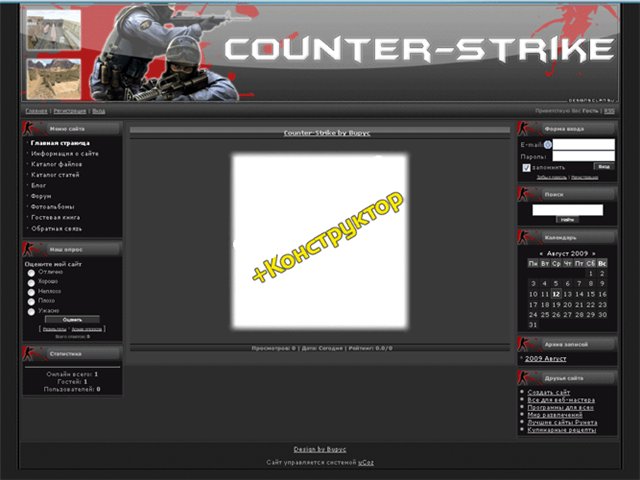640x480 pixels.
Task: Open Программы для всех link
Action: (560, 407)
